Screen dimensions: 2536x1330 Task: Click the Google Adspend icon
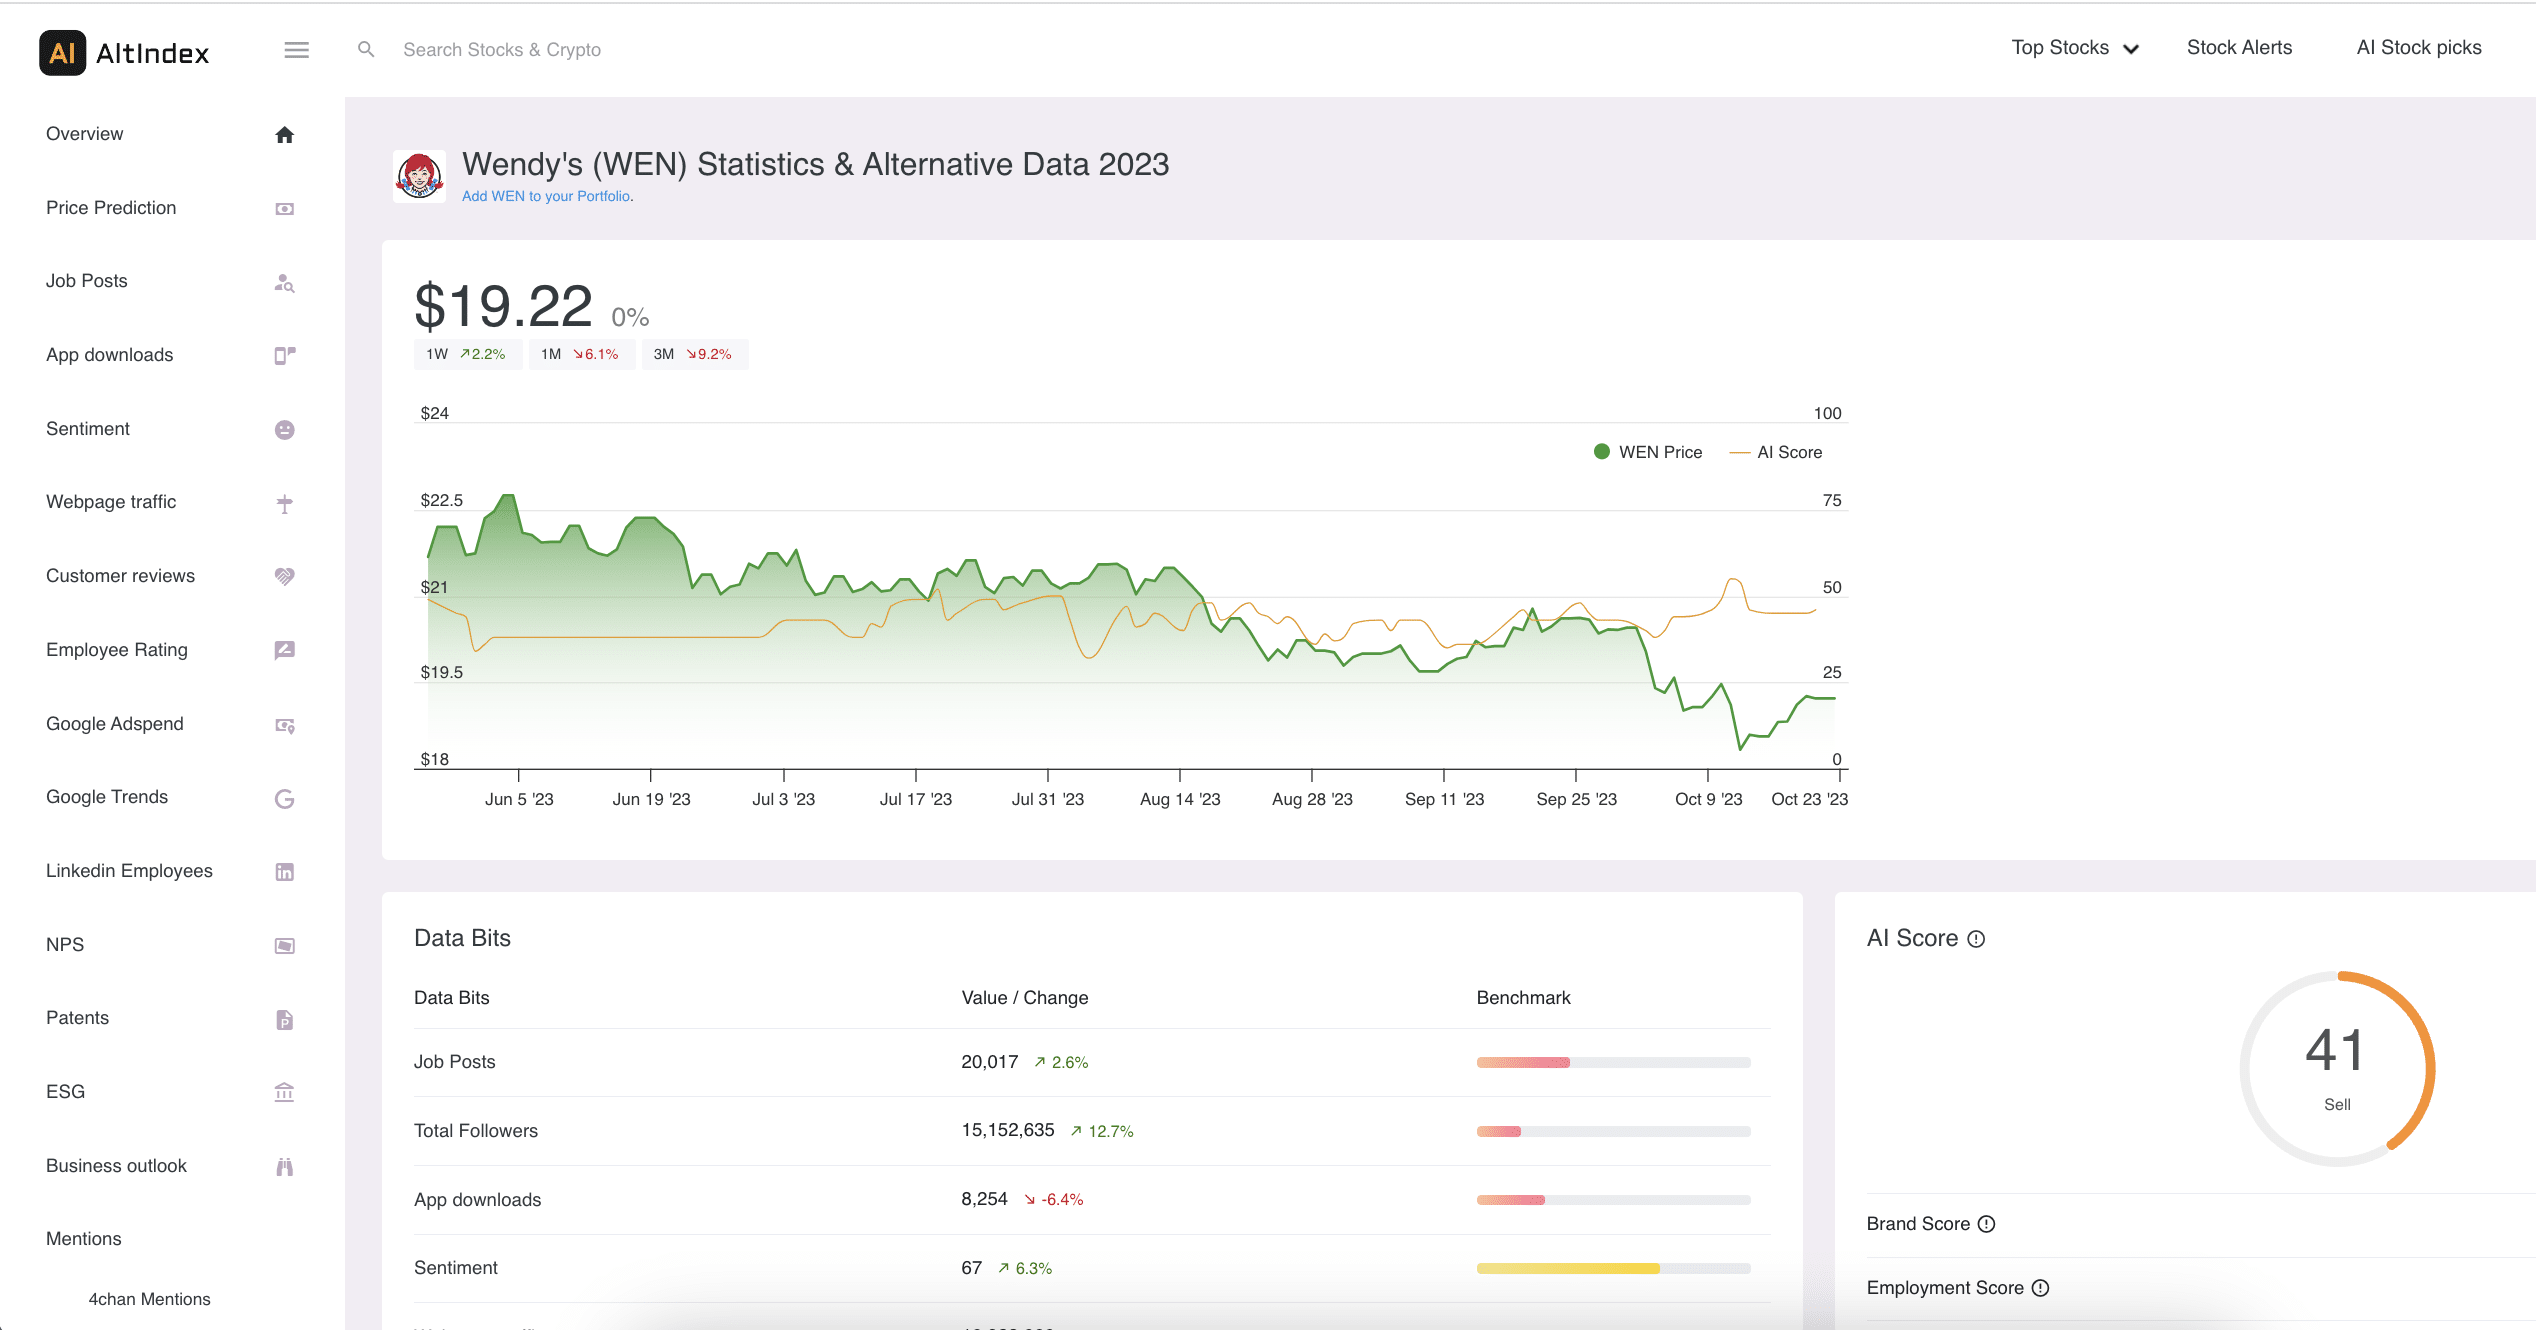coord(285,725)
